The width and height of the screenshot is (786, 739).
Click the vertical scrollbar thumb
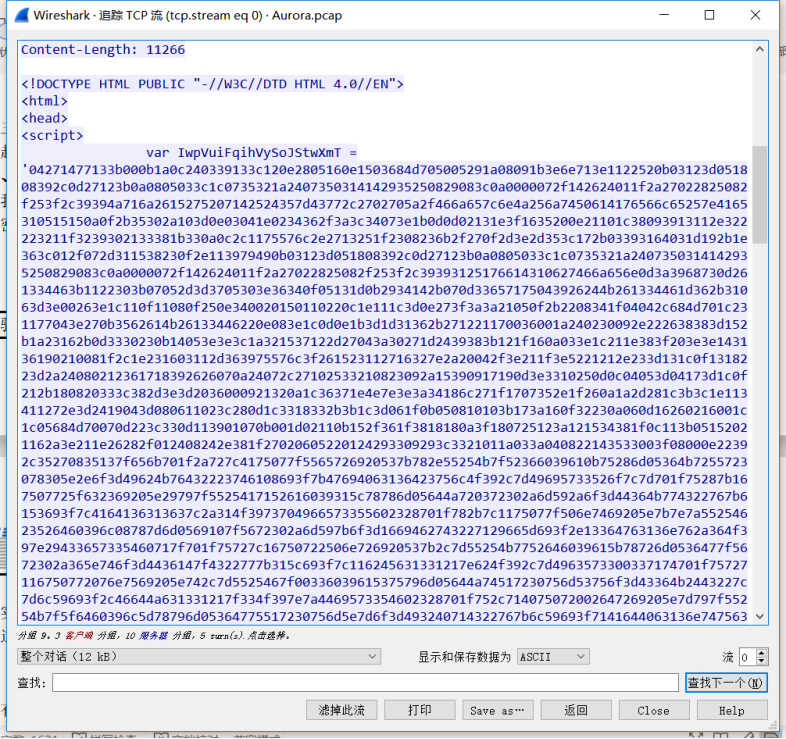click(x=759, y=195)
